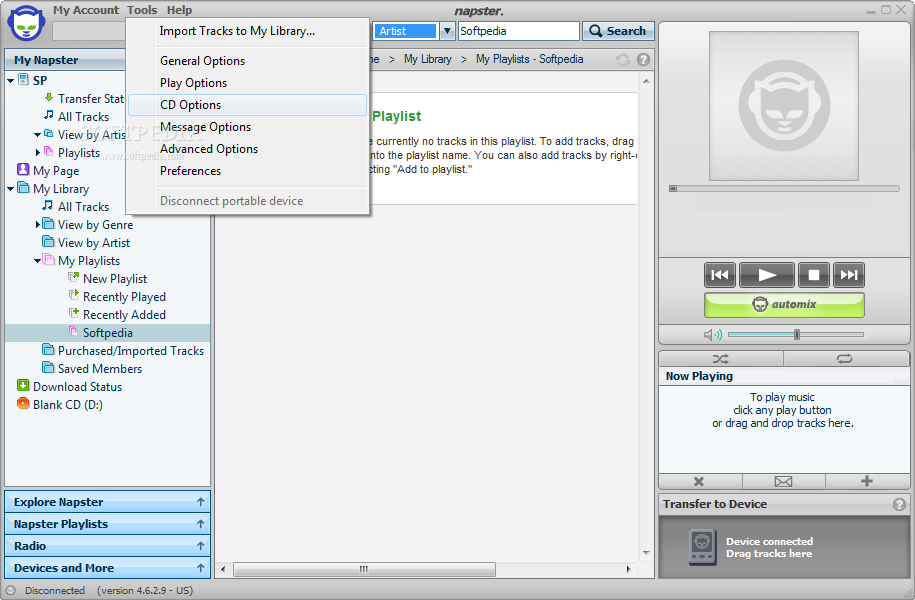Screen dimensions: 915x600
Task: Click the scroll down arrow of content pane
Action: click(646, 553)
